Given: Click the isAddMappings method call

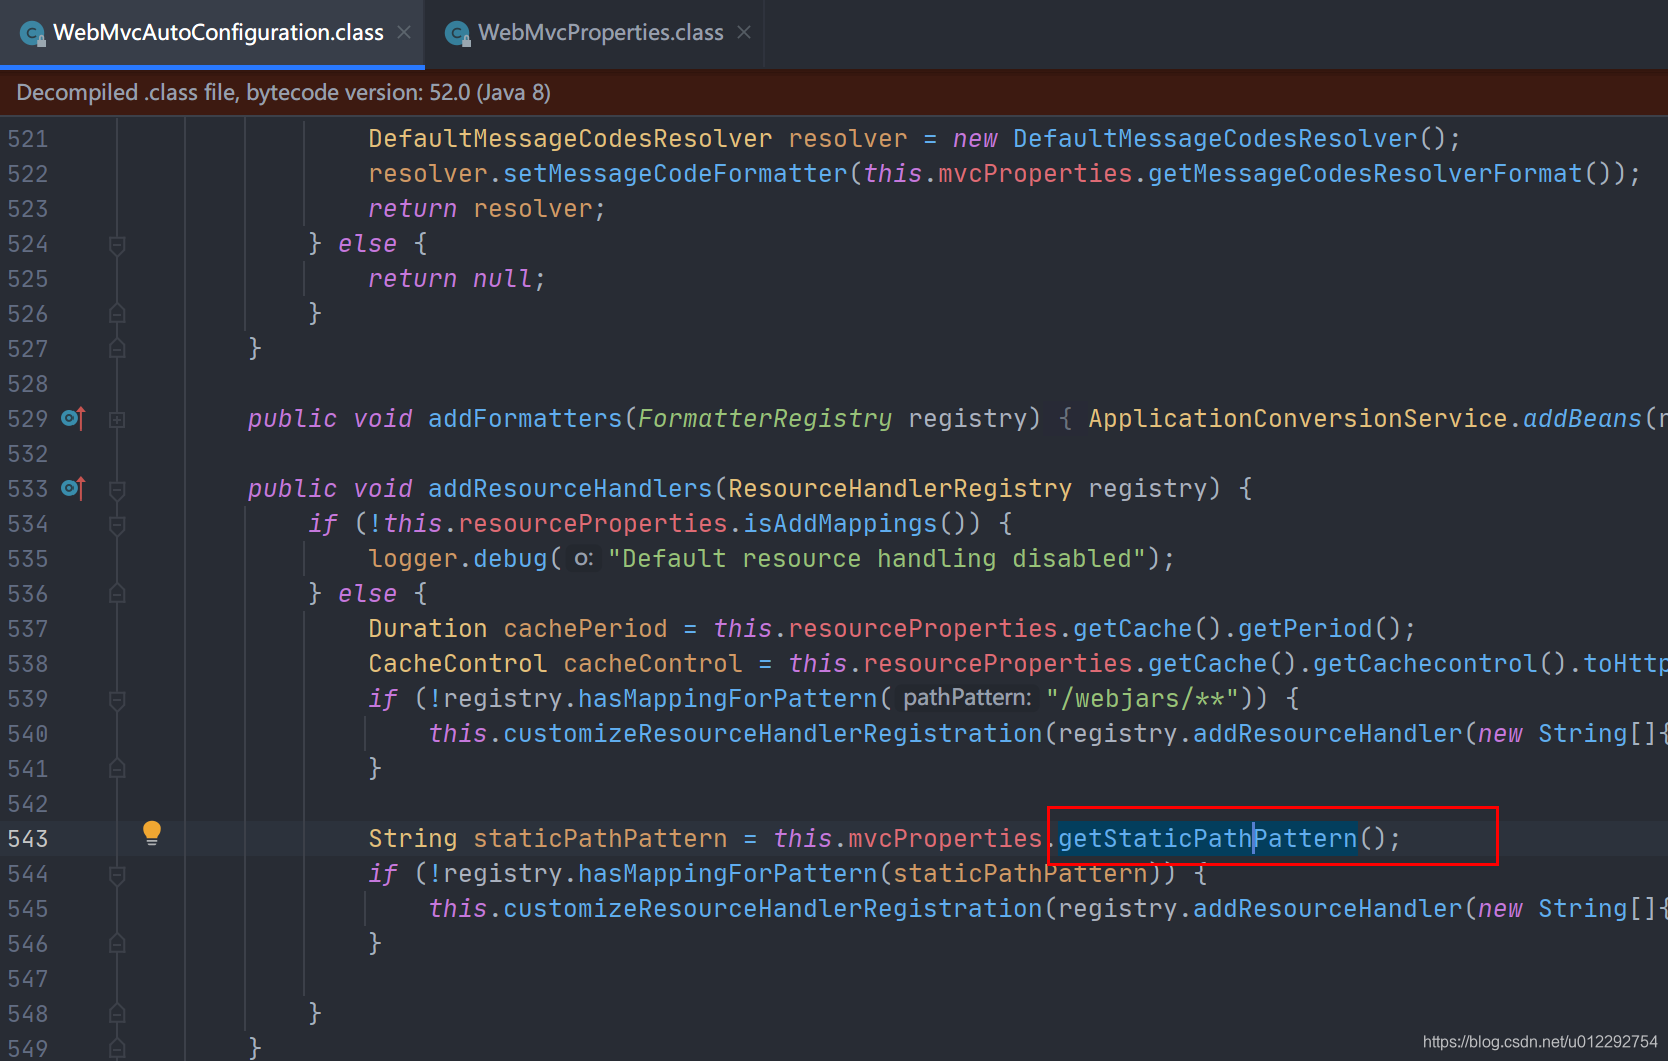Looking at the screenshot, I should click(x=840, y=523).
